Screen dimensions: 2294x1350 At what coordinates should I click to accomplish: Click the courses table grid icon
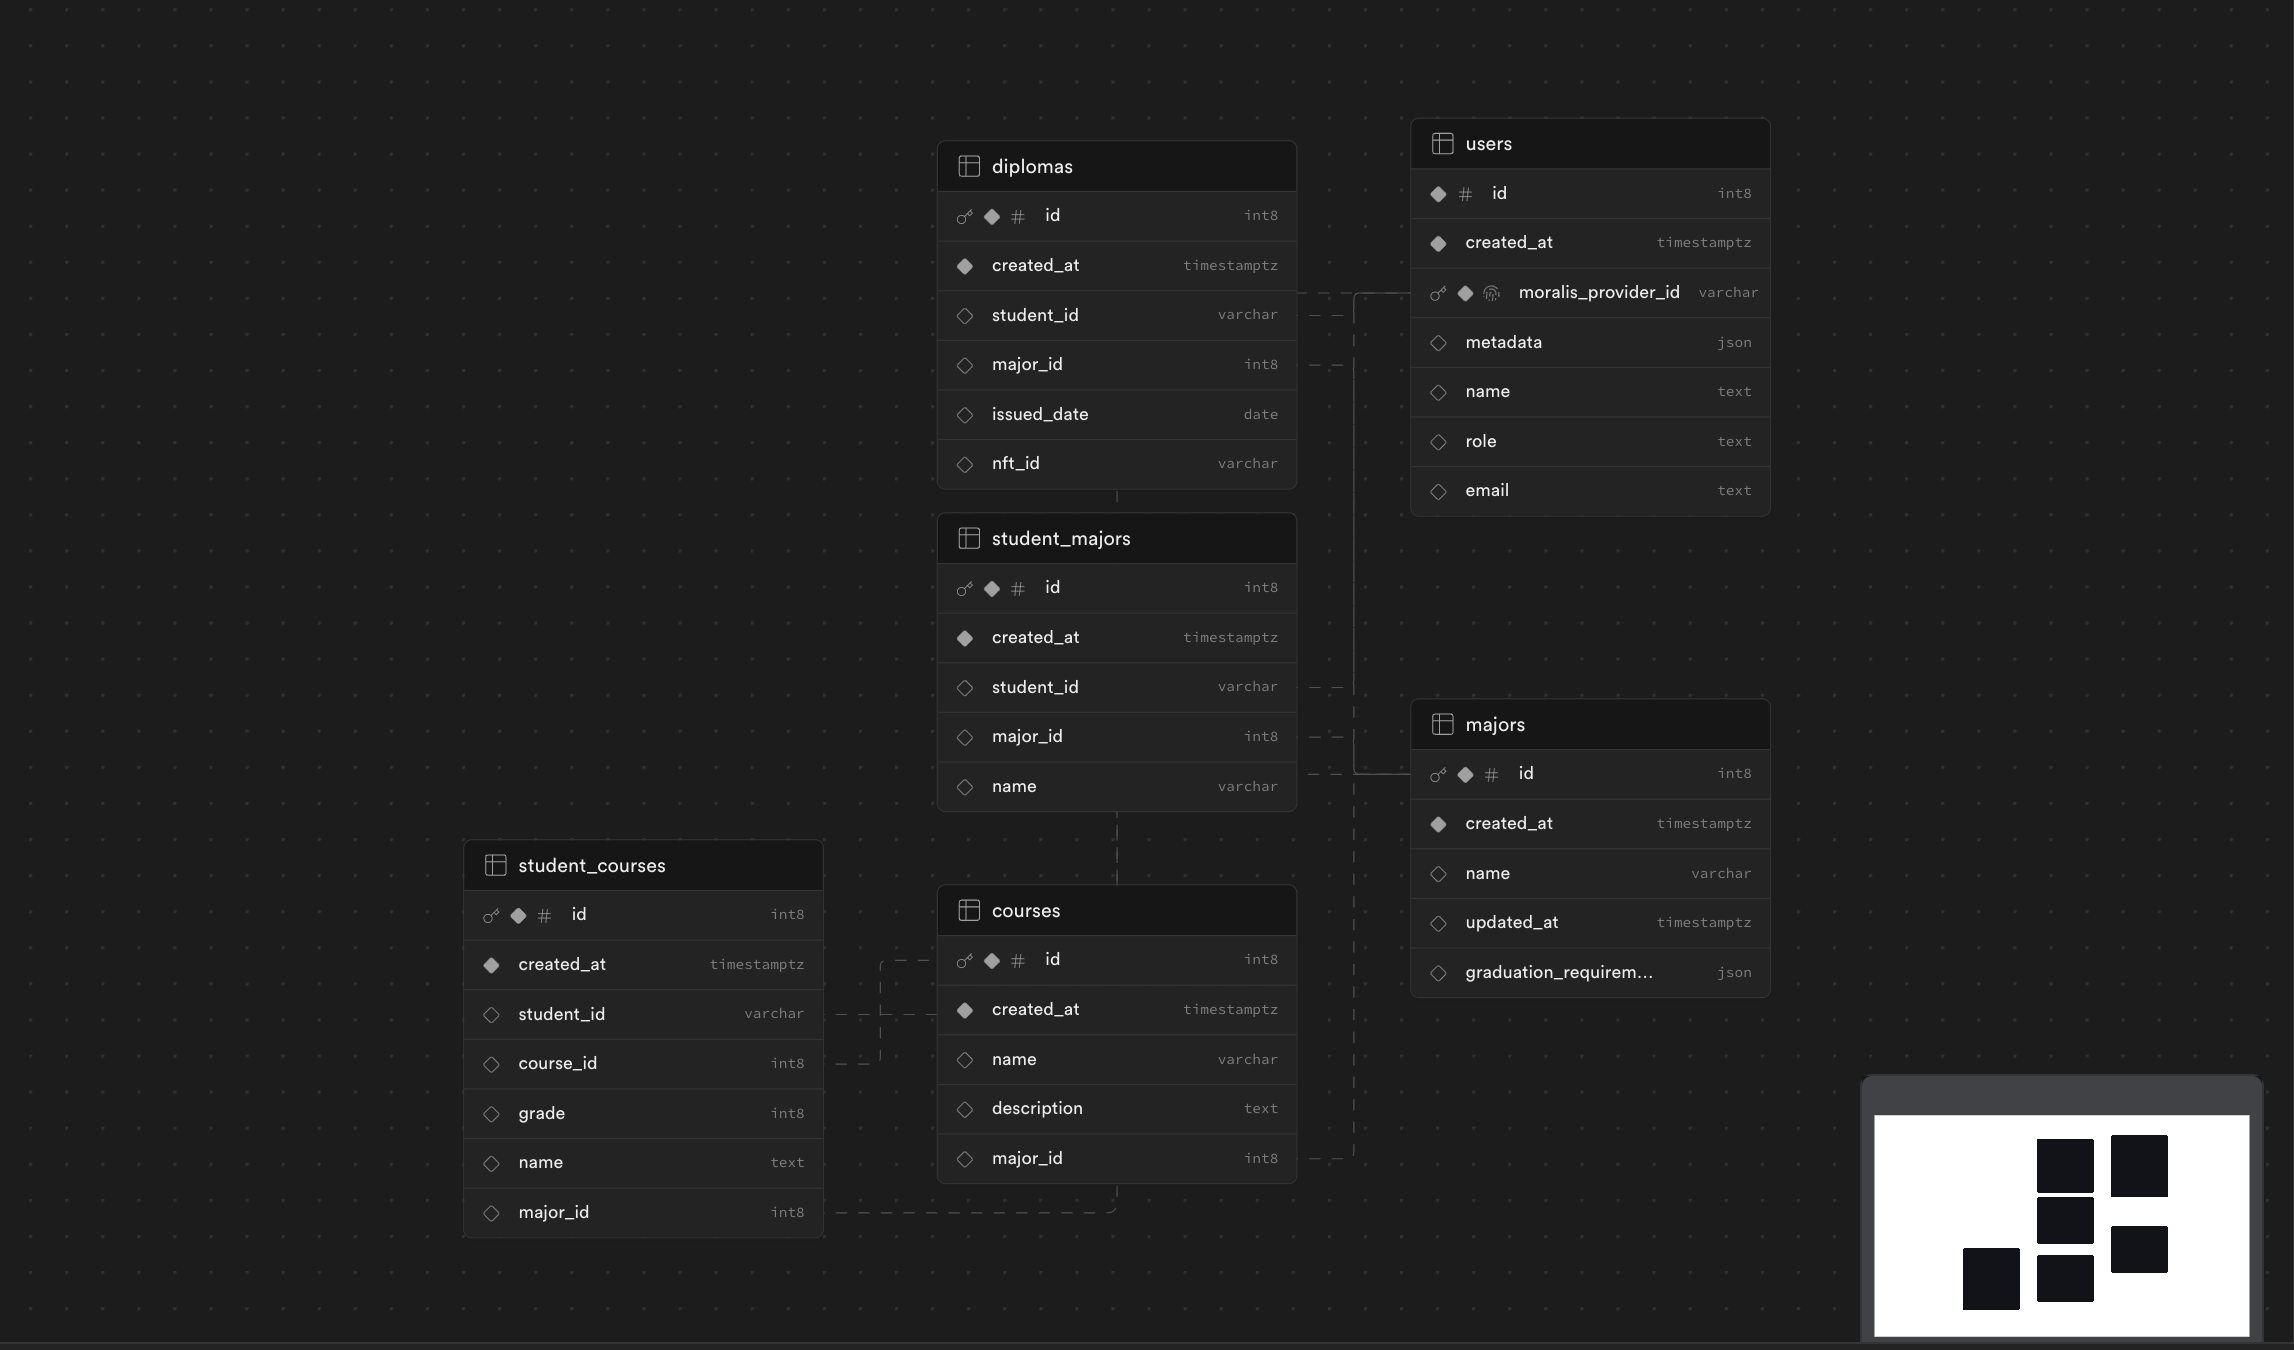coord(968,910)
